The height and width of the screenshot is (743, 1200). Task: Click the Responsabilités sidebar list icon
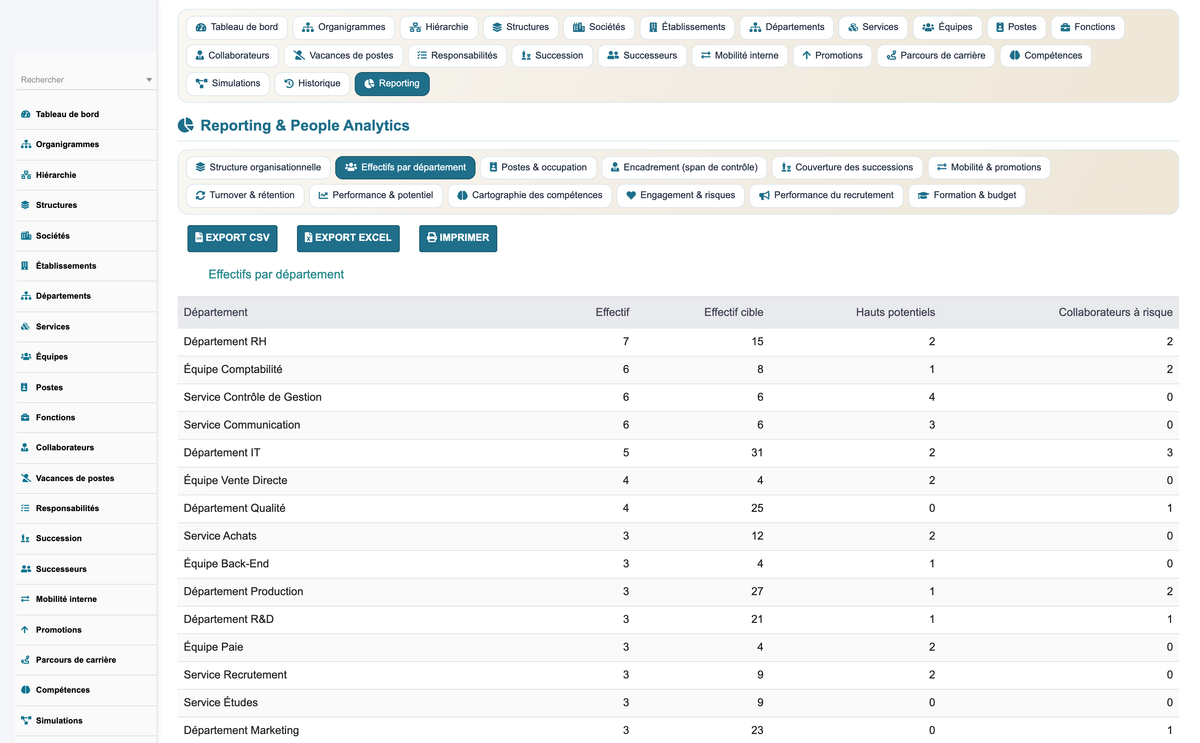point(25,508)
